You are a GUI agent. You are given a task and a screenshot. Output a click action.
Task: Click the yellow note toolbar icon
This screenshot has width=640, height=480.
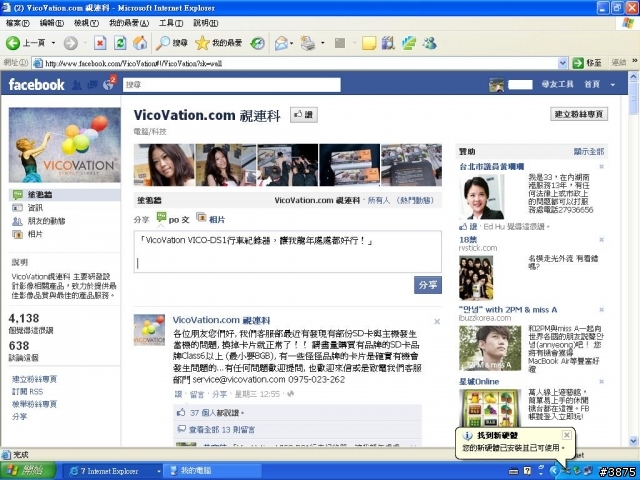369,43
